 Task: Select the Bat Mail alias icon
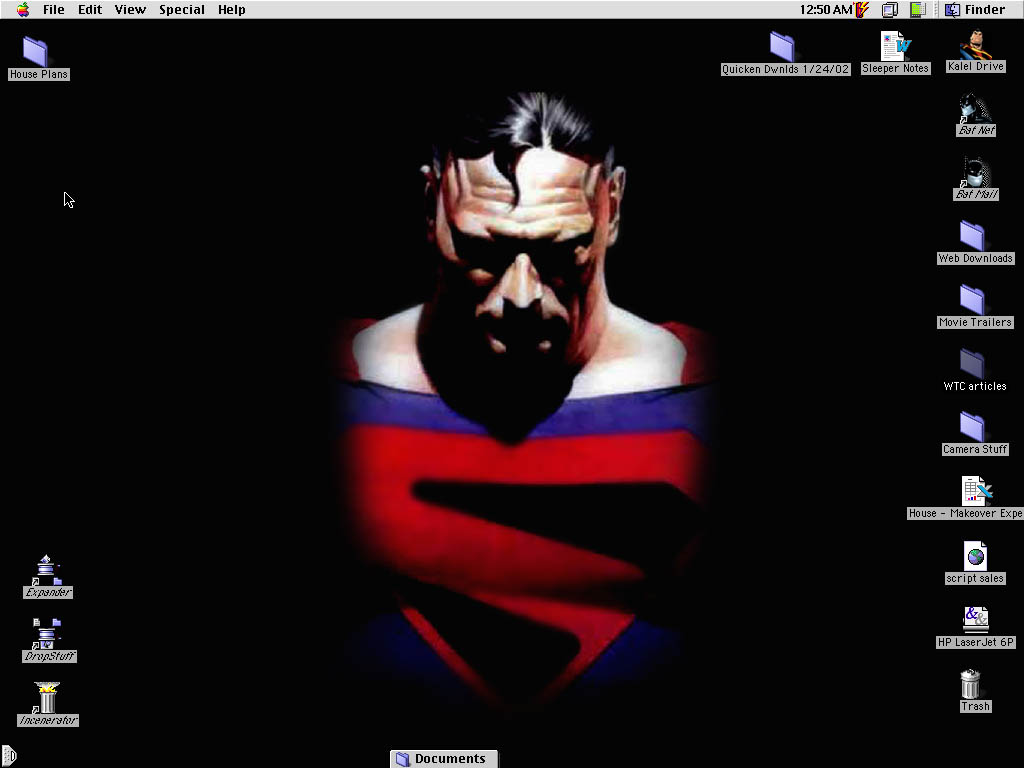[x=976, y=172]
